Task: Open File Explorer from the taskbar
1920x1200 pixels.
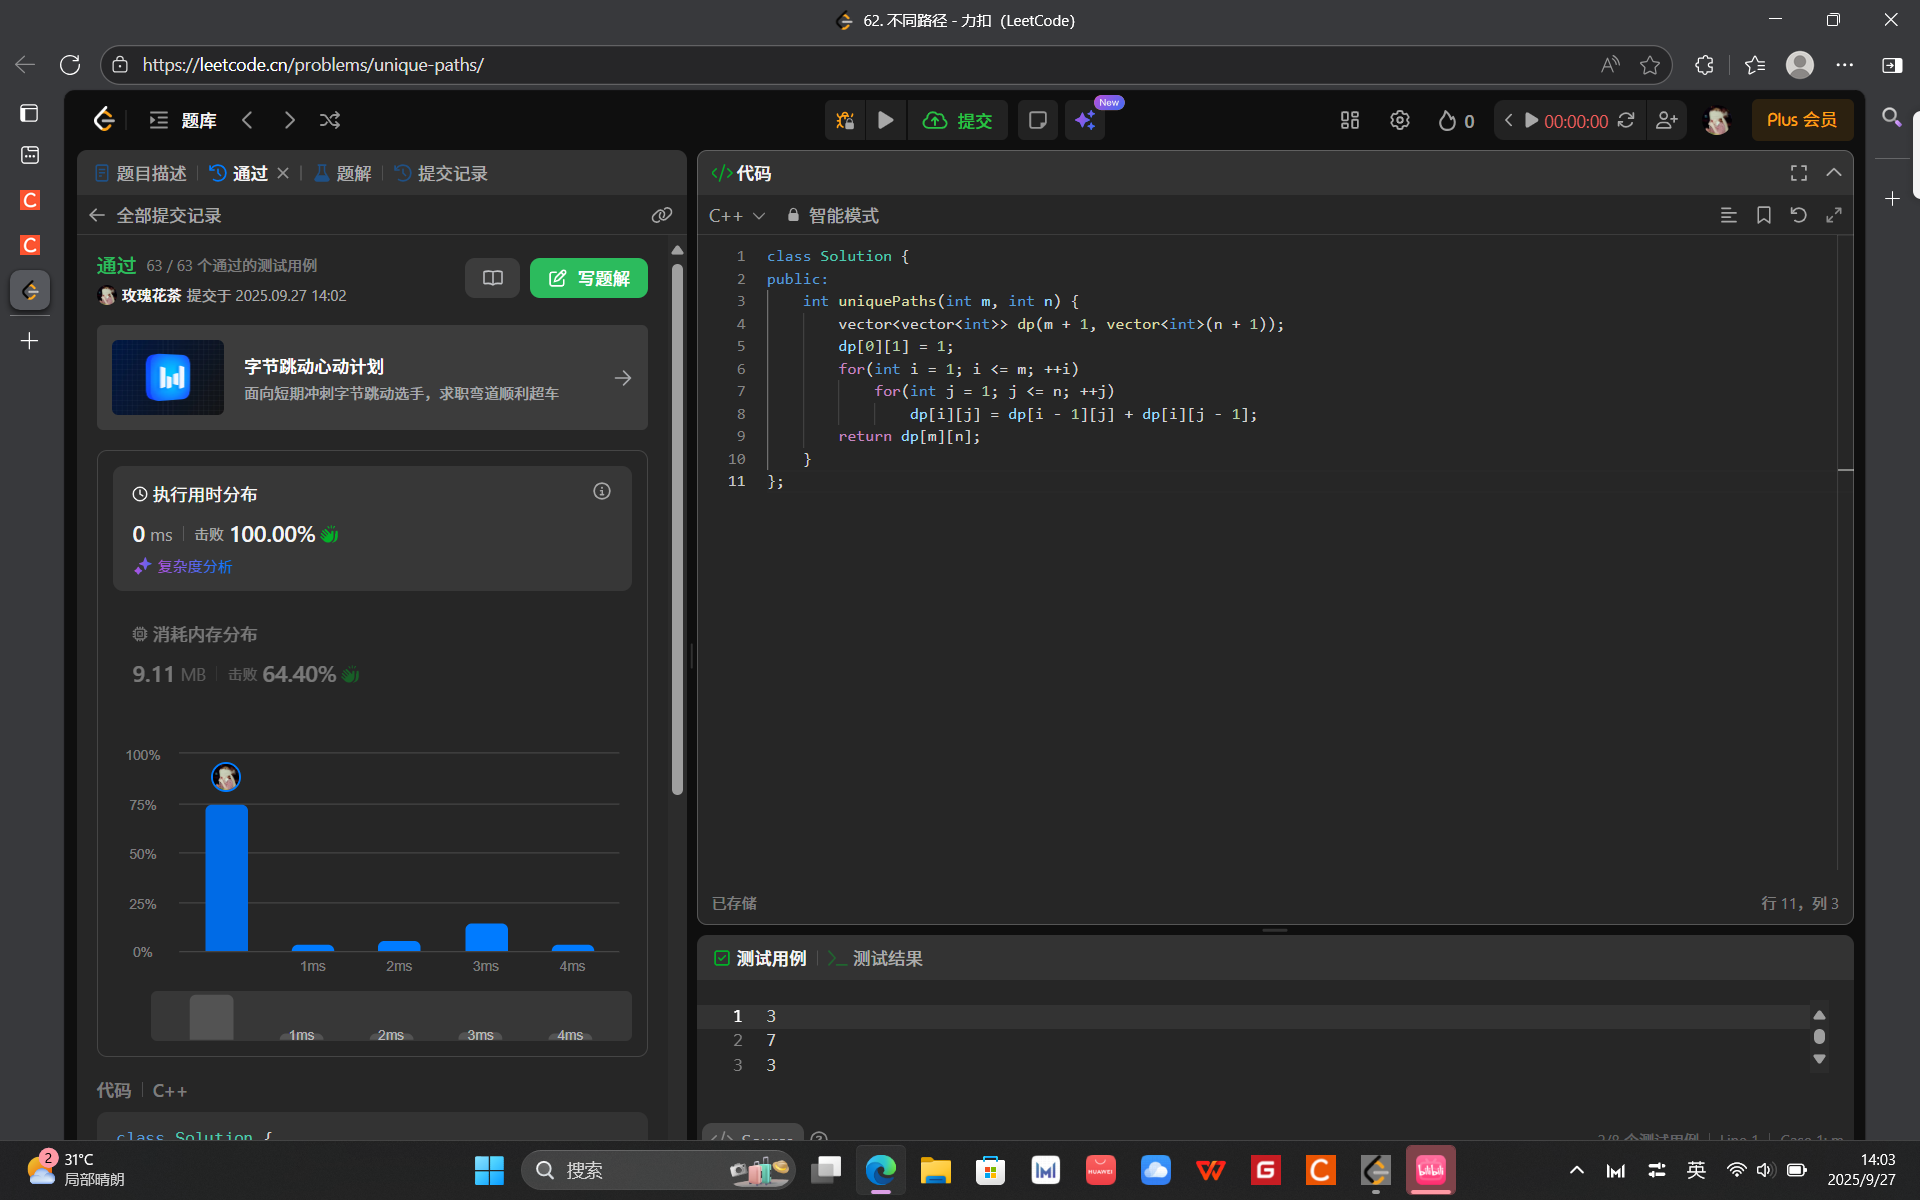Action: 935,1170
